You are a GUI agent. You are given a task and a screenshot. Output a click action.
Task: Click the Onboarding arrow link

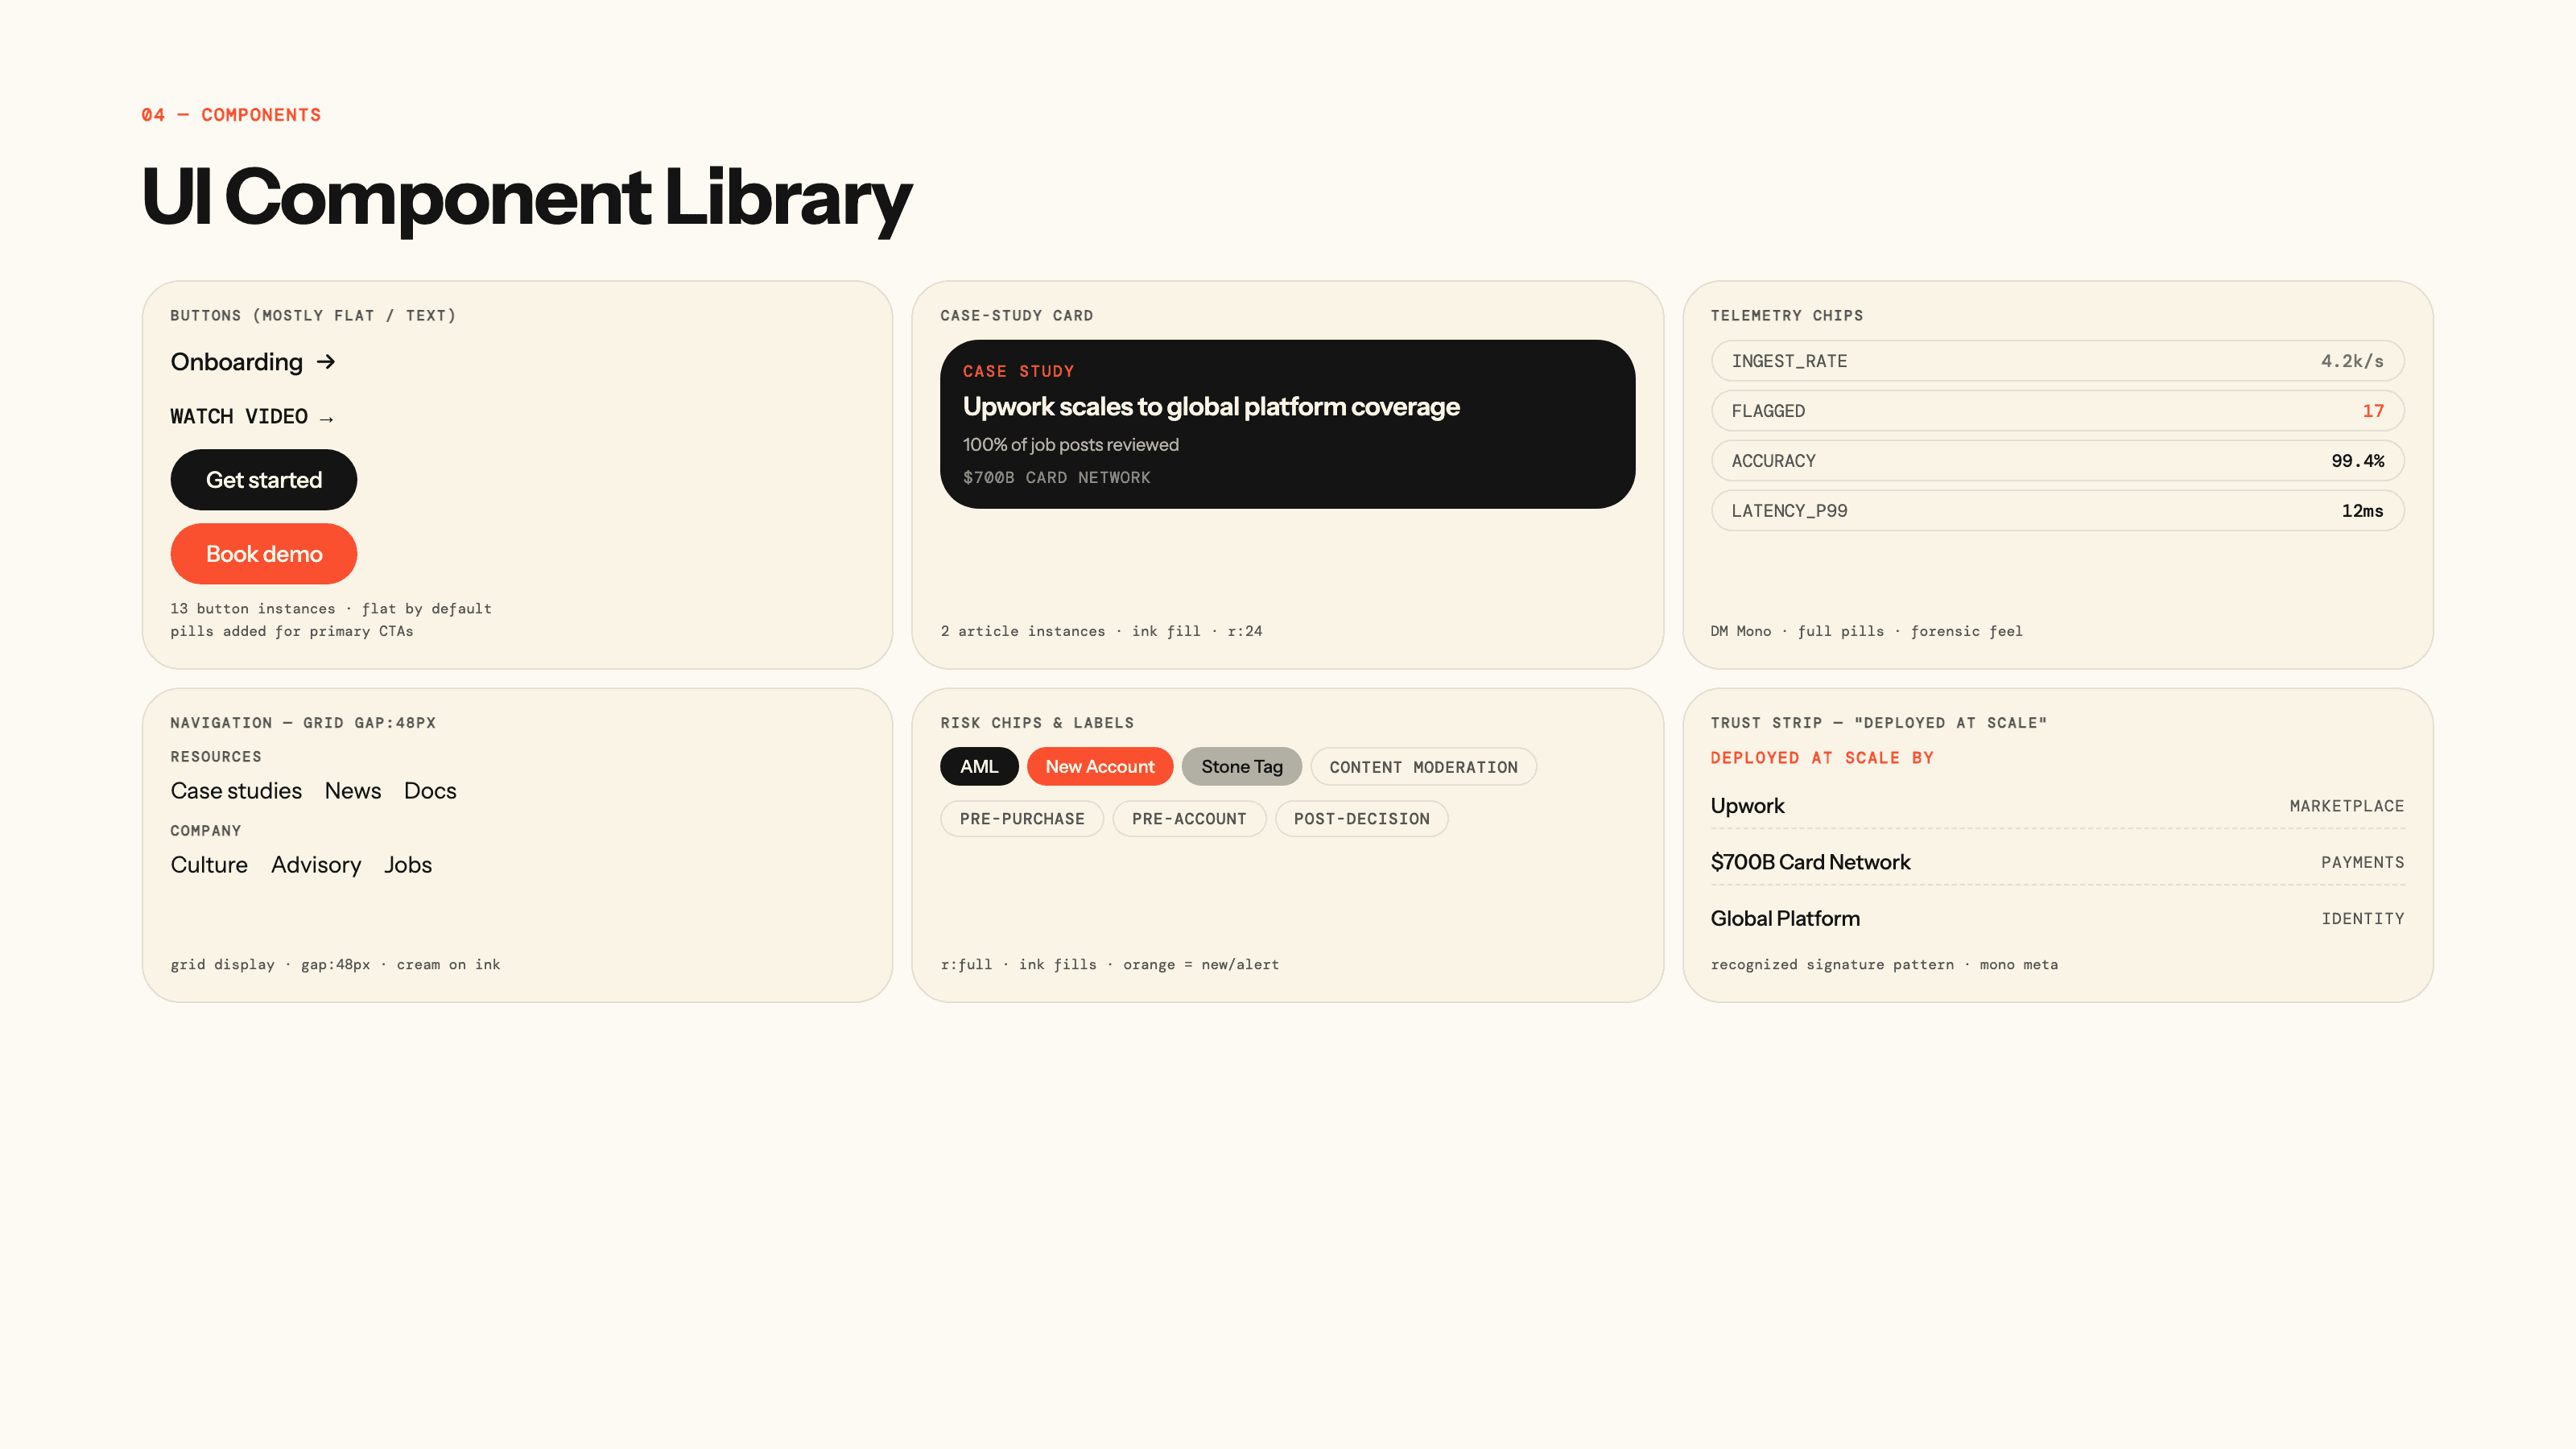point(253,362)
